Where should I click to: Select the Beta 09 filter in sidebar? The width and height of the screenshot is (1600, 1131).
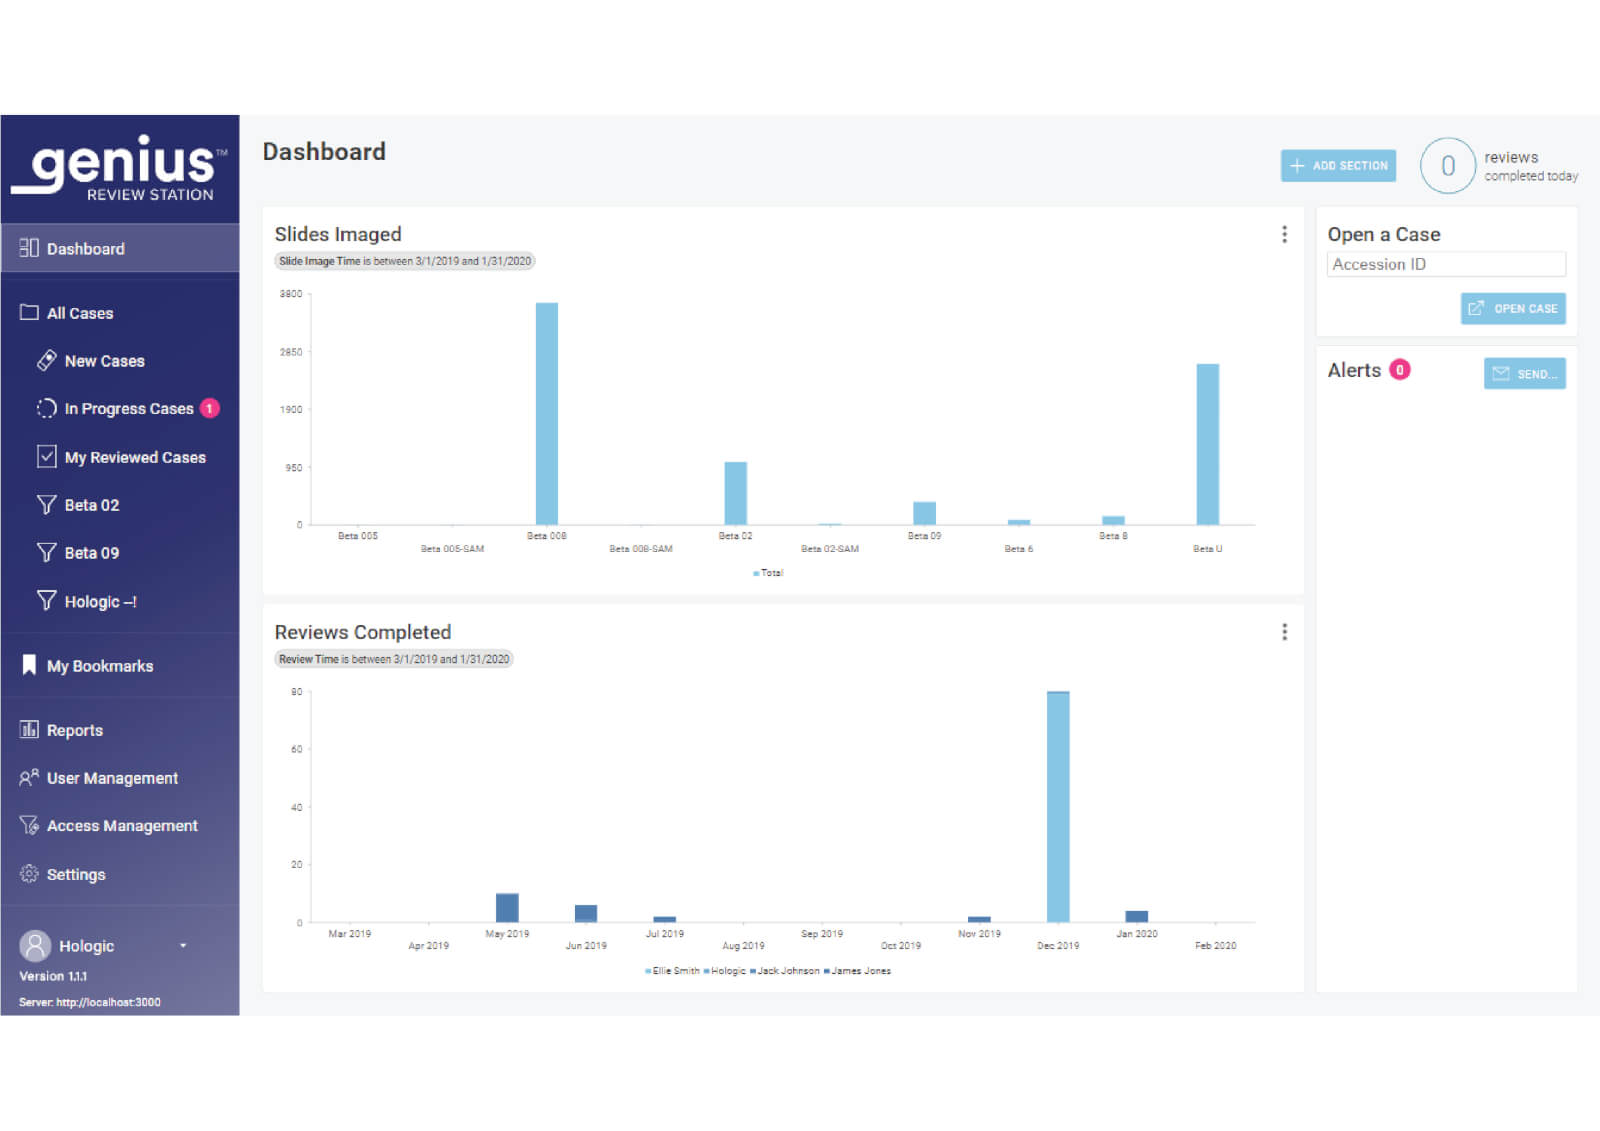pyautogui.click(x=91, y=553)
